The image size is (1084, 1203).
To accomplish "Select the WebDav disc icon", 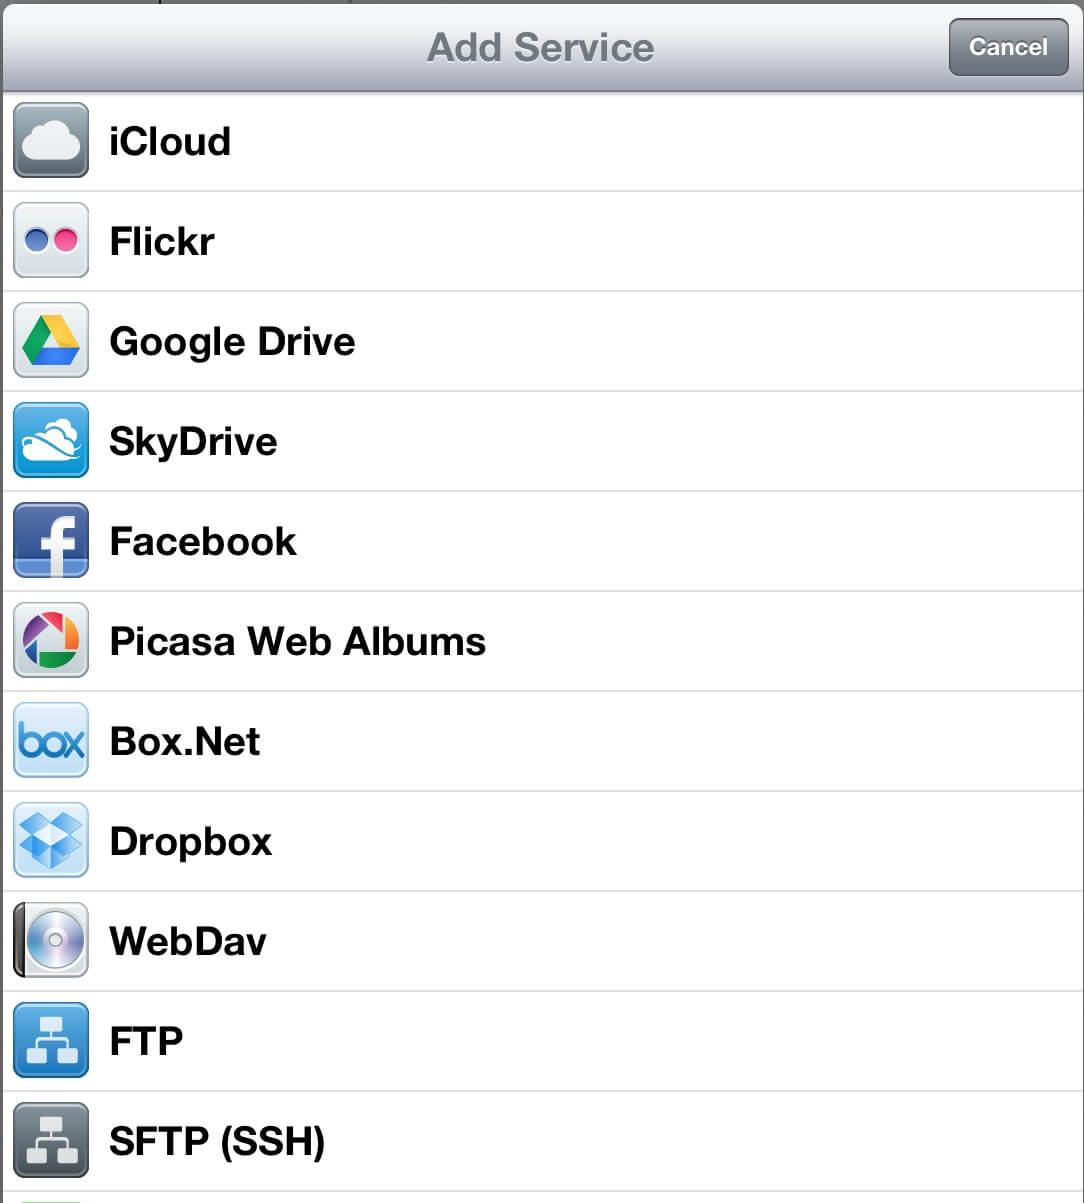I will pos(51,940).
